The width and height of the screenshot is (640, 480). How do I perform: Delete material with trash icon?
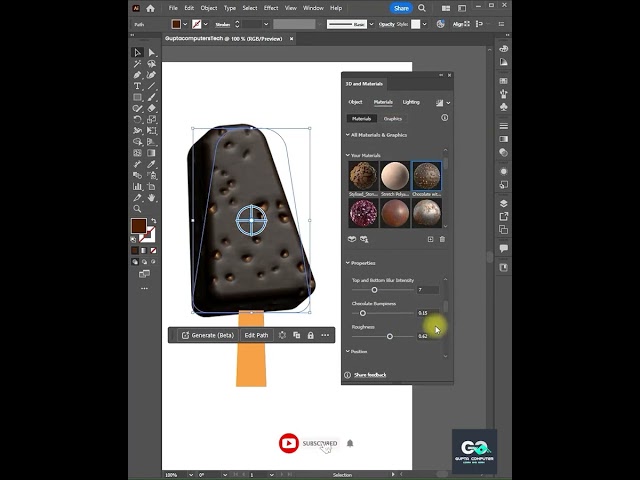pyautogui.click(x=442, y=239)
